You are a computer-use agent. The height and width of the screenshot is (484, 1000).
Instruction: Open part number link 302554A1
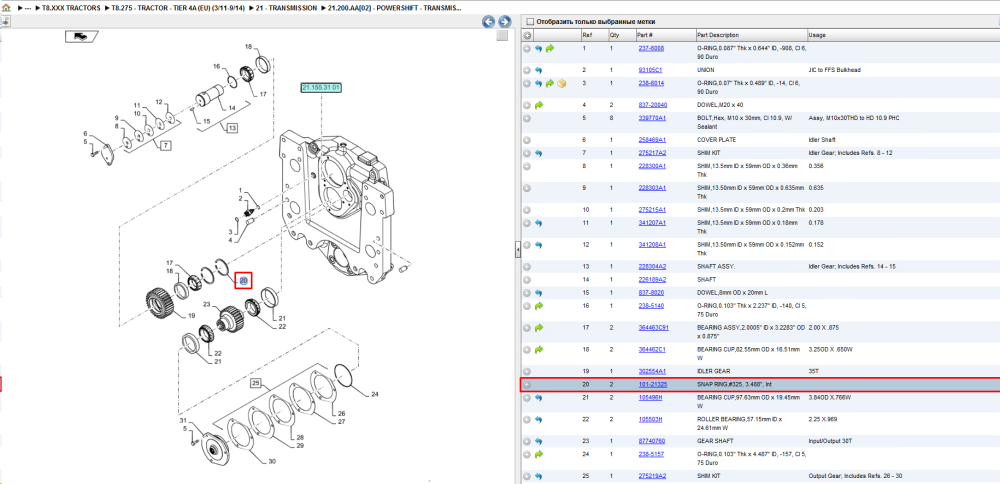pyautogui.click(x=652, y=371)
